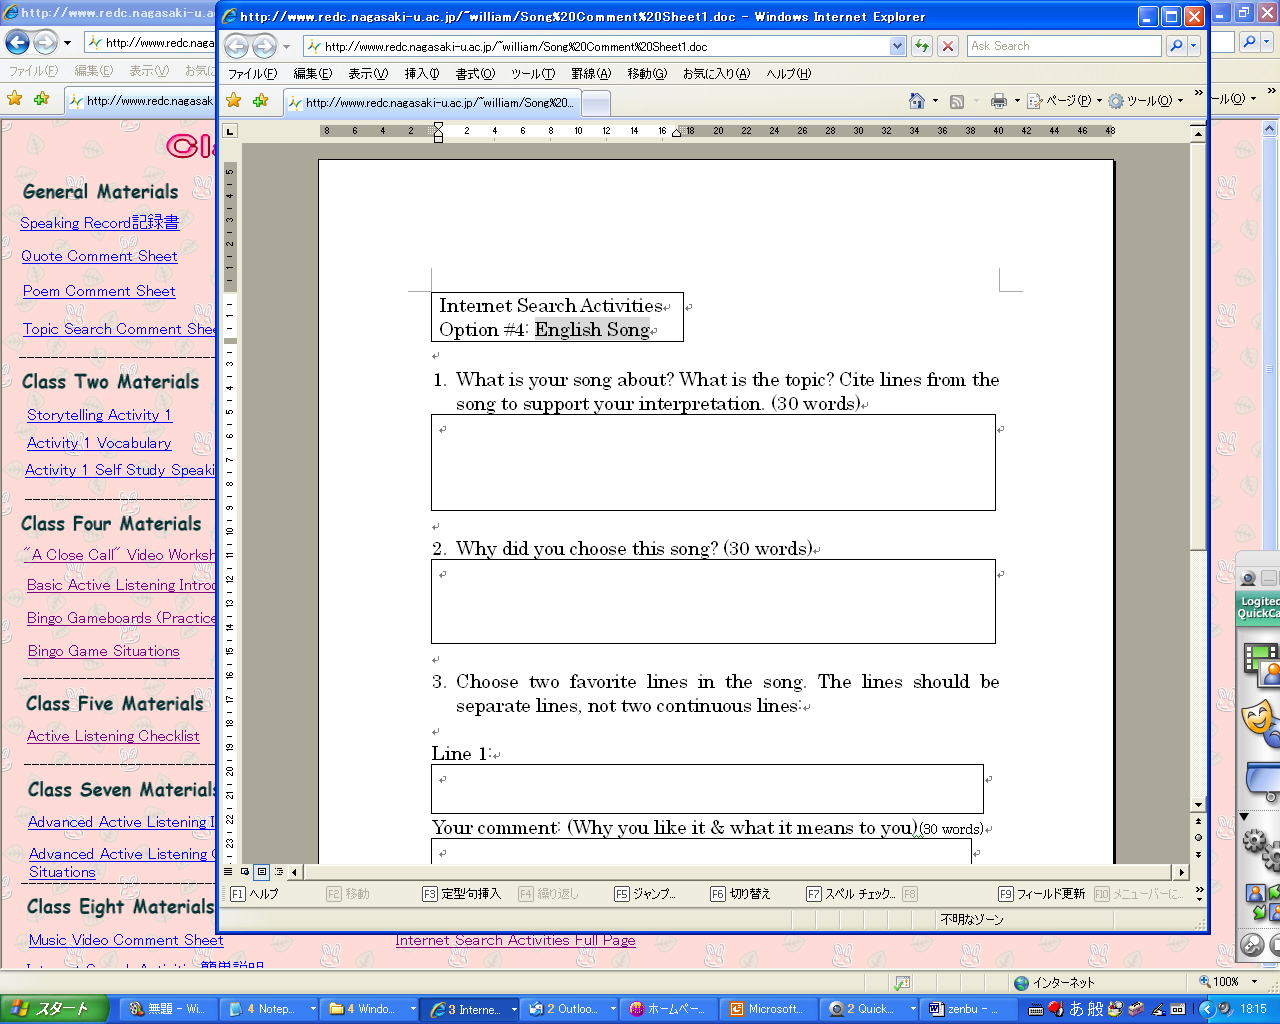Click the red Stop loading button
The width and height of the screenshot is (1280, 1024).
click(x=948, y=46)
